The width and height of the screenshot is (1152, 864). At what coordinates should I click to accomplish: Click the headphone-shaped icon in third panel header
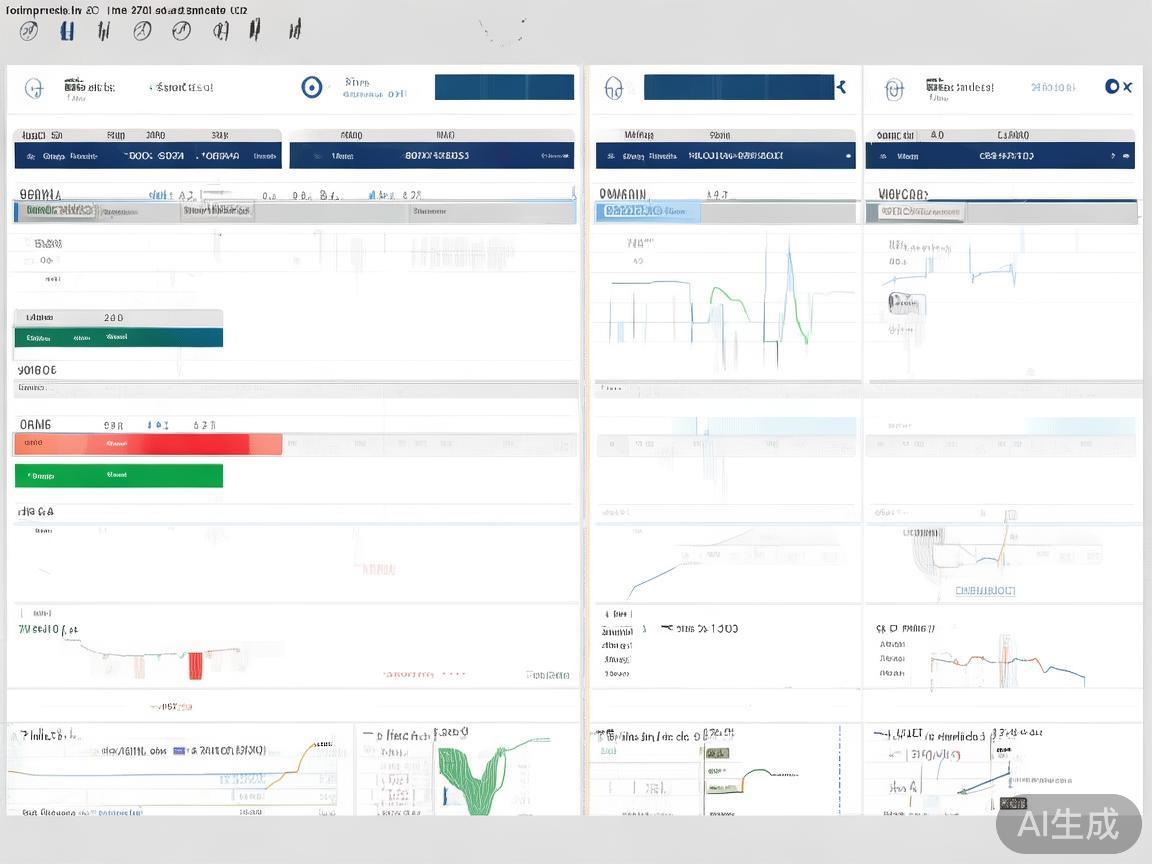point(614,89)
